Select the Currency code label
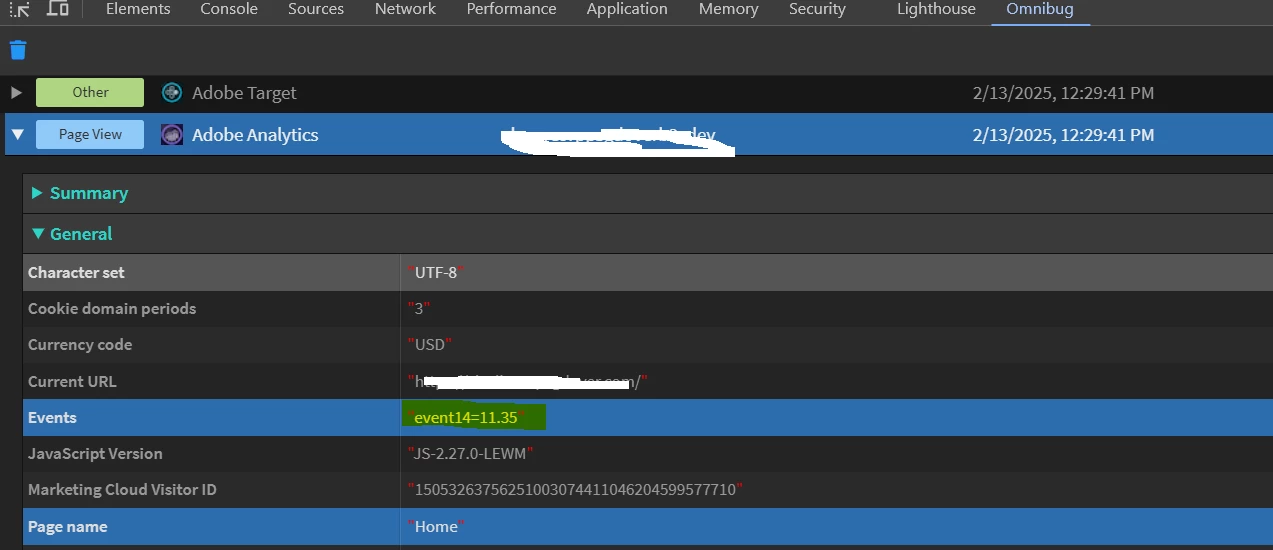This screenshot has height=550, width=1273. (80, 345)
